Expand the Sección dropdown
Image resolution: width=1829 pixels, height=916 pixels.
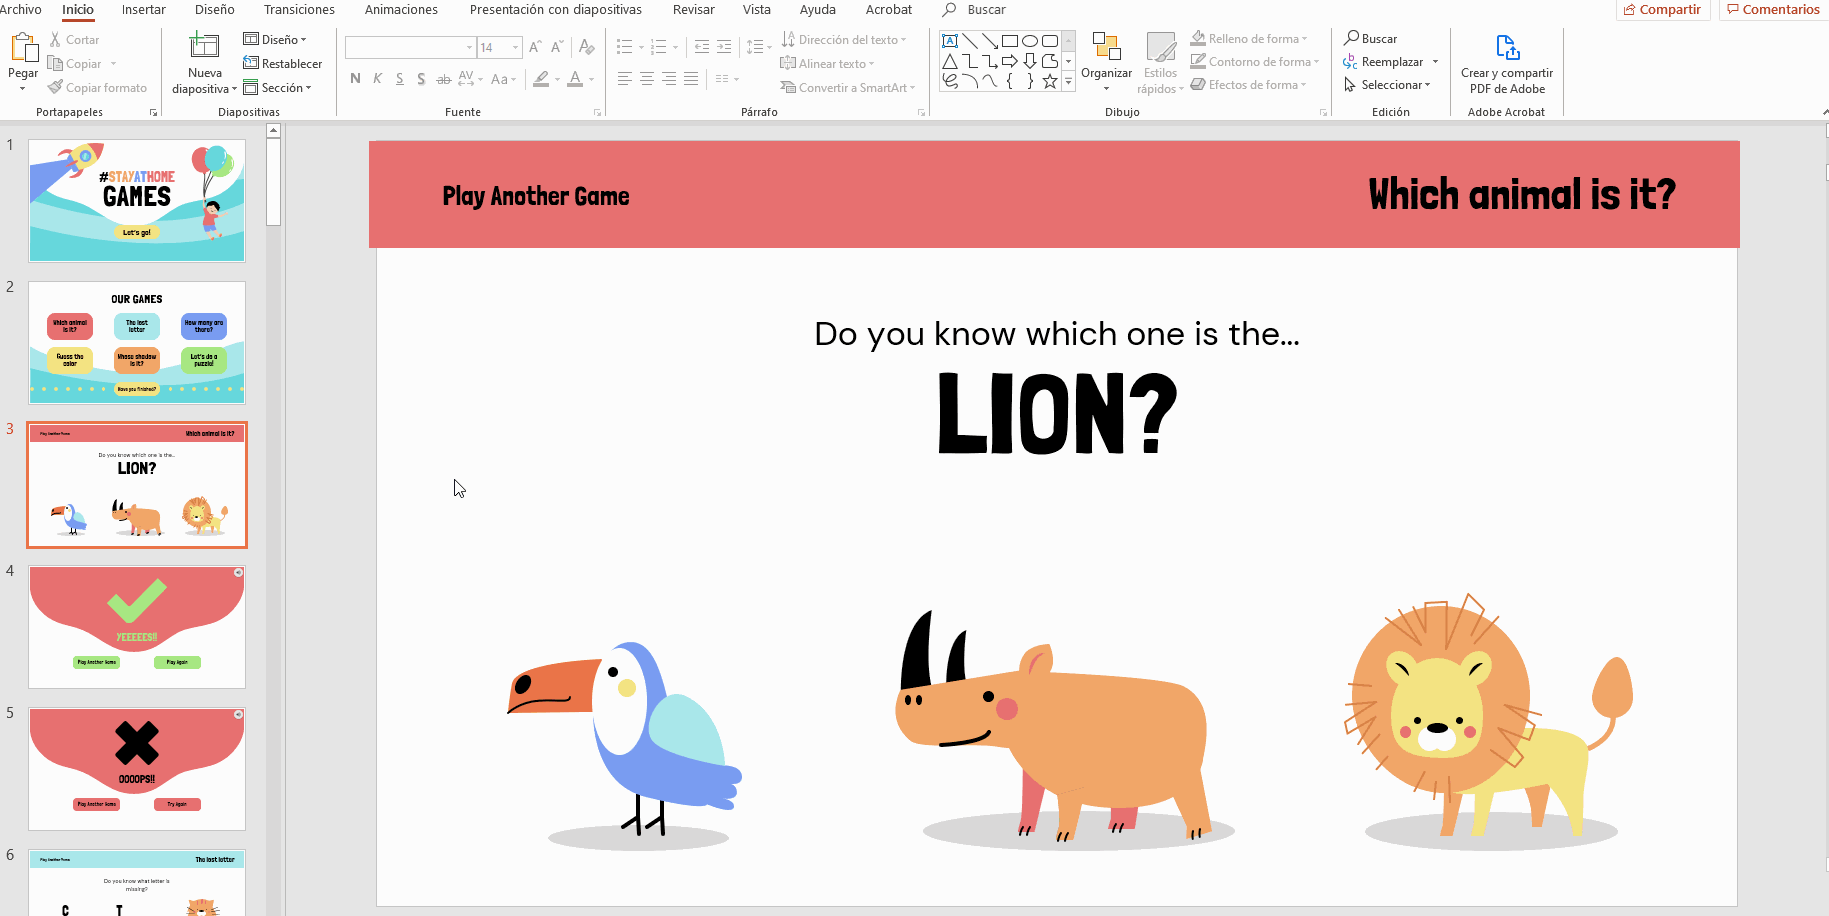coord(278,88)
